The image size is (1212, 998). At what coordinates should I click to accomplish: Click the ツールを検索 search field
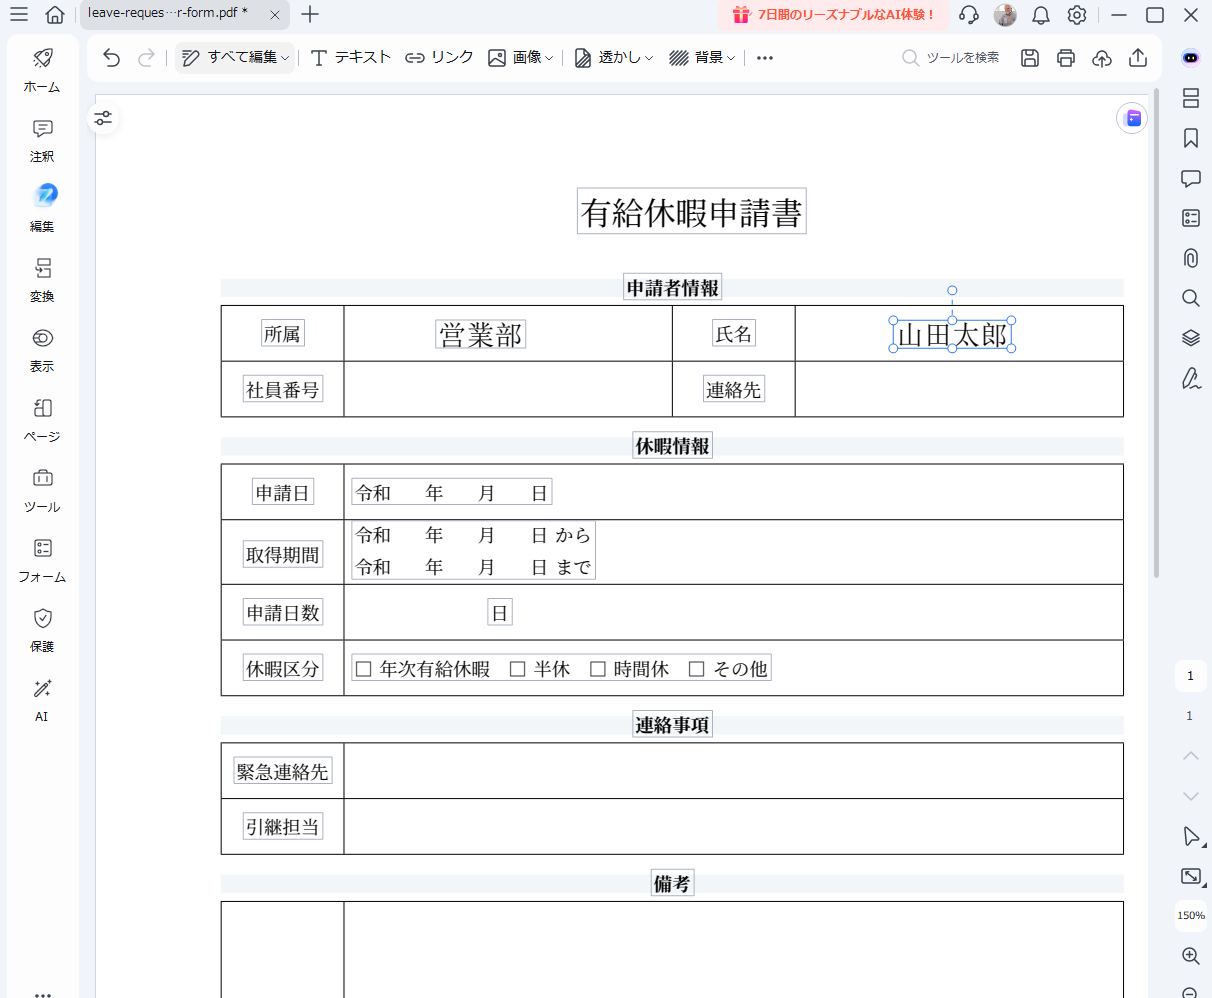pyautogui.click(x=951, y=58)
